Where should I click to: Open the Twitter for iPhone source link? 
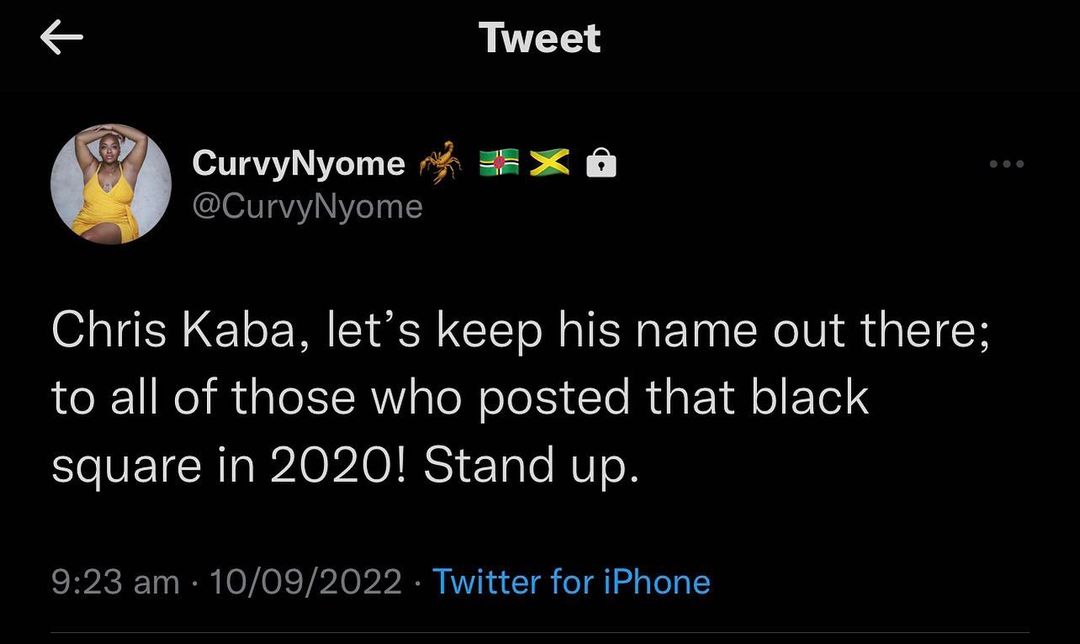tap(571, 581)
